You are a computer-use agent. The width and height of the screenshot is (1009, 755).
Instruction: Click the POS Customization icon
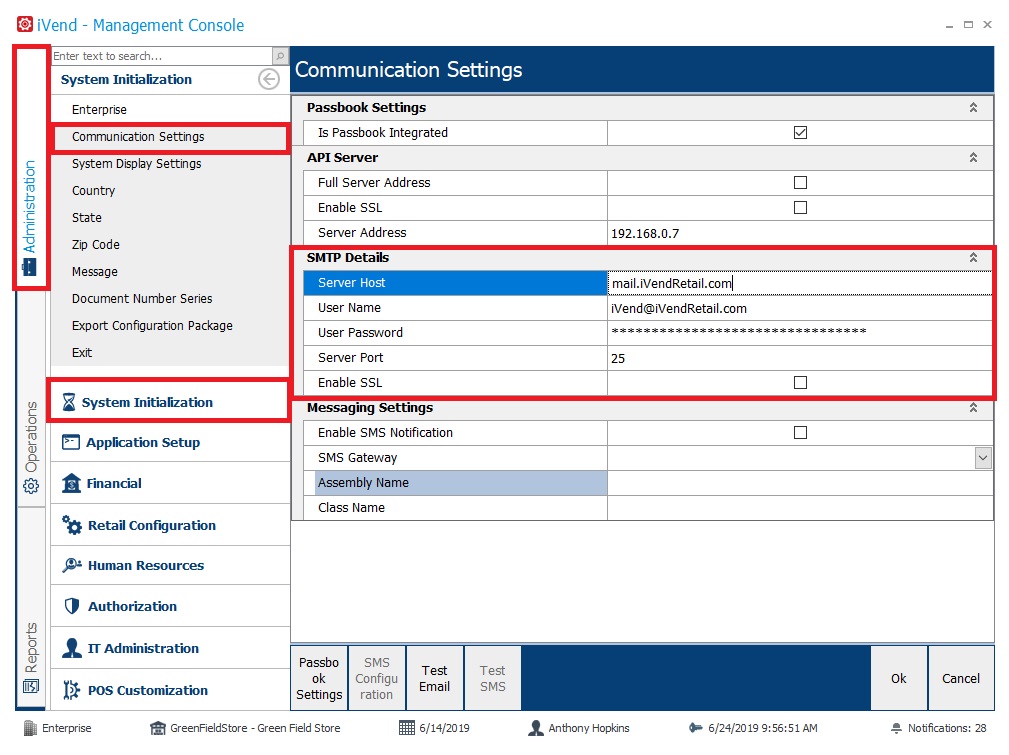(71, 690)
